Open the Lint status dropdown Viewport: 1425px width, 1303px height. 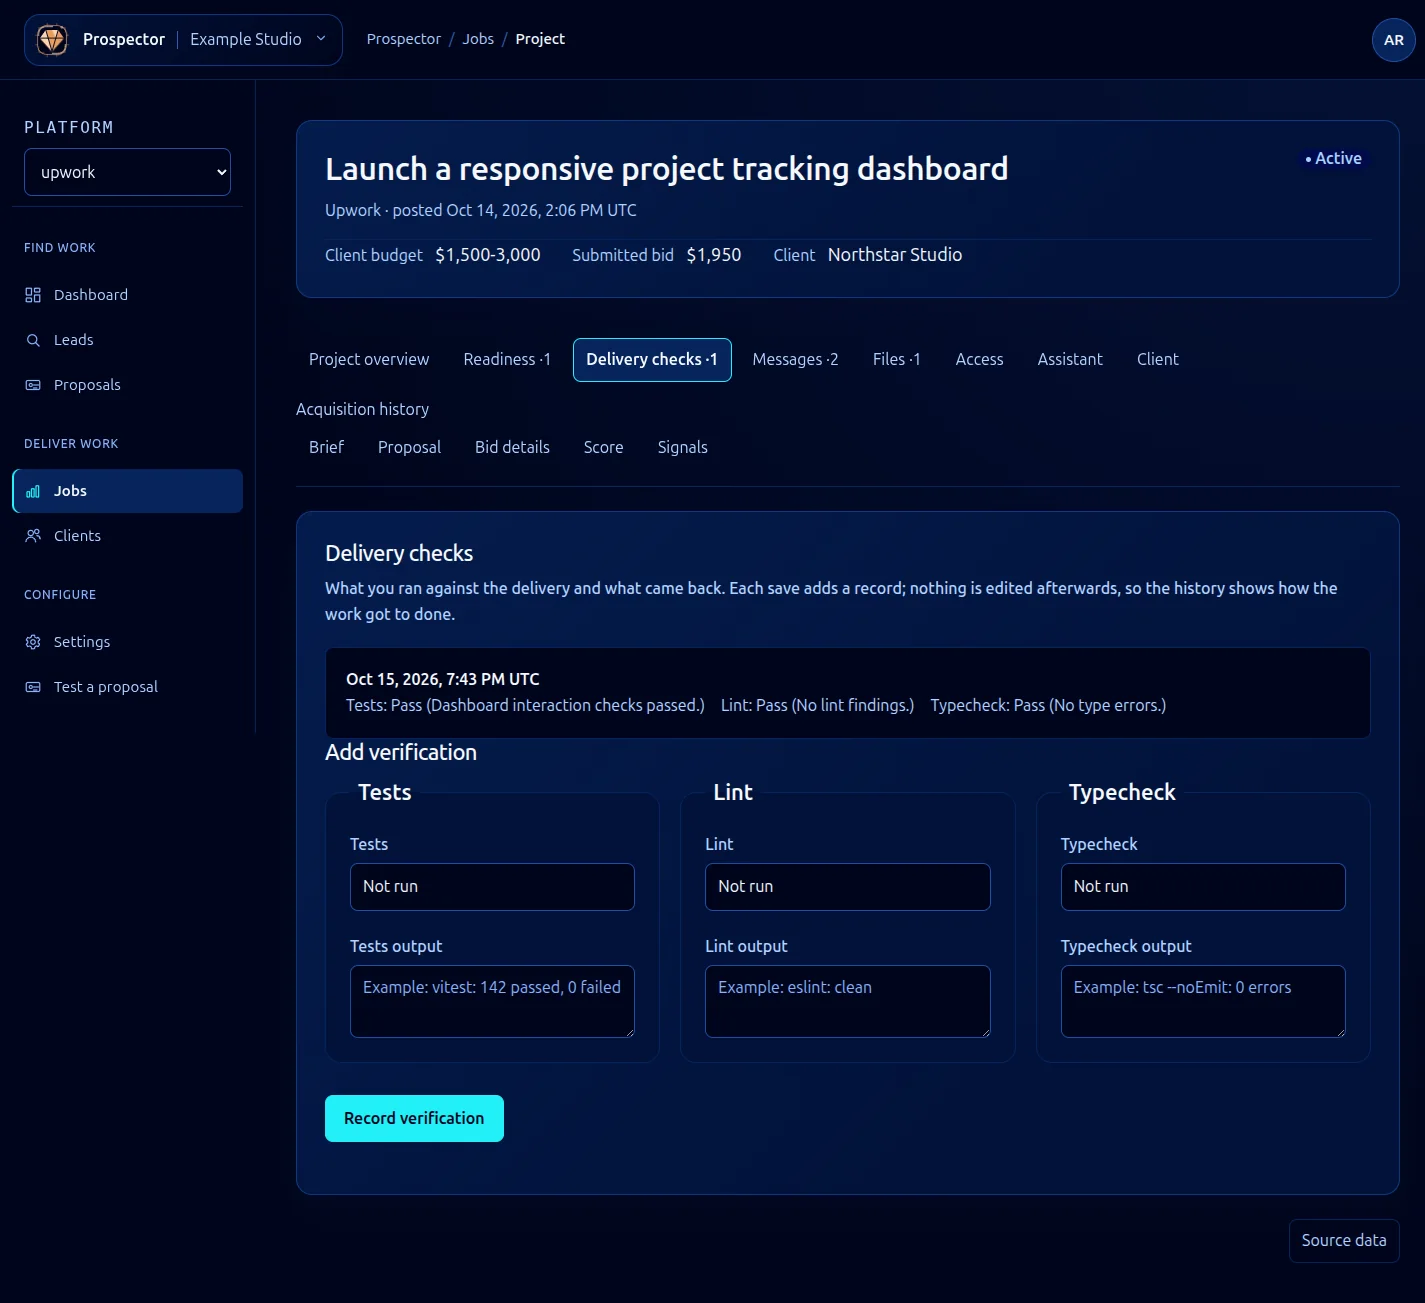tap(847, 887)
